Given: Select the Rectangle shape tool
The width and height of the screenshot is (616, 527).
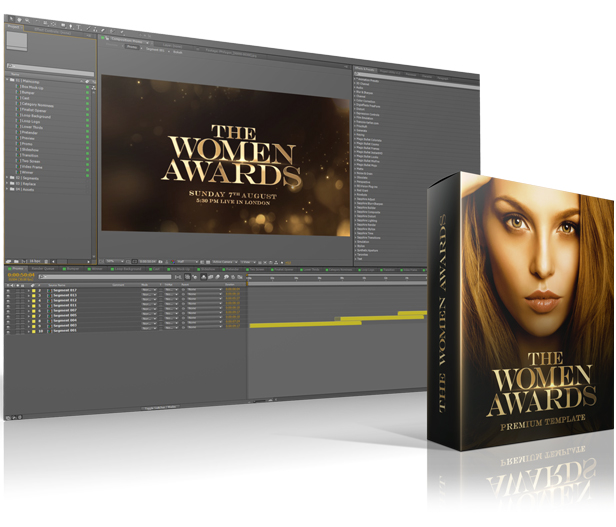Looking at the screenshot, I should click(63, 25).
